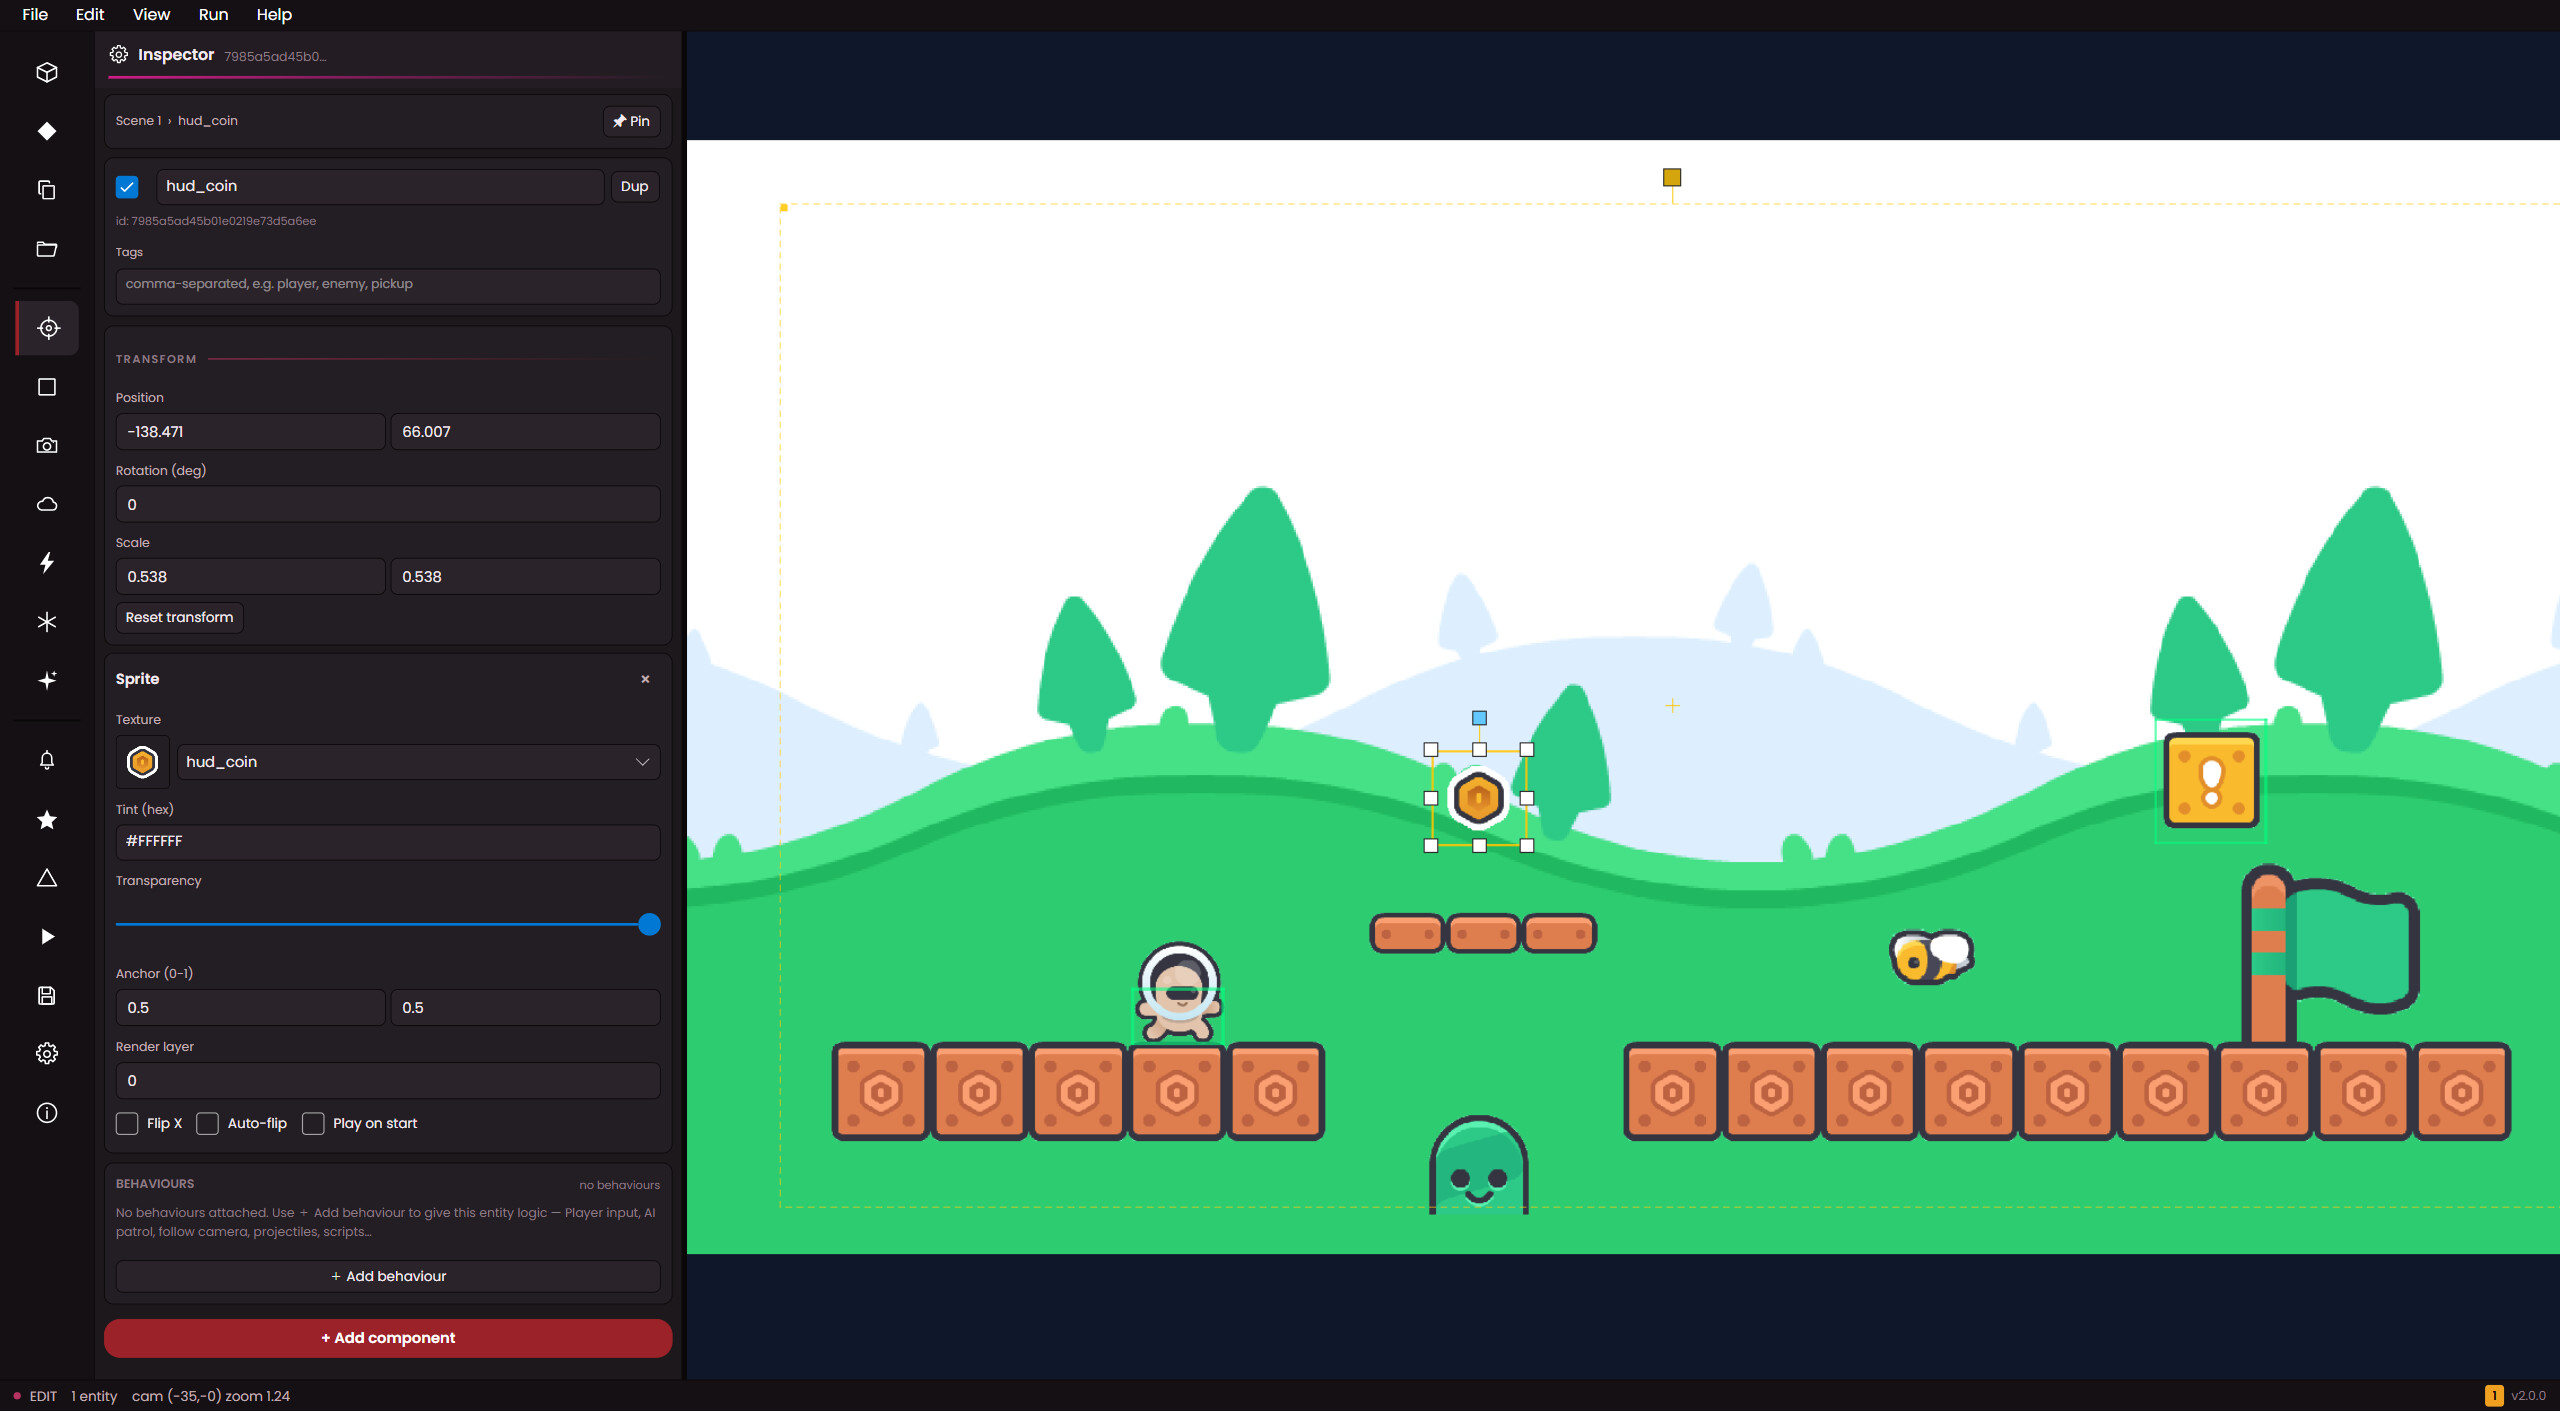Click the Rotation (deg) field
This screenshot has height=1411, width=2560.
click(x=388, y=505)
